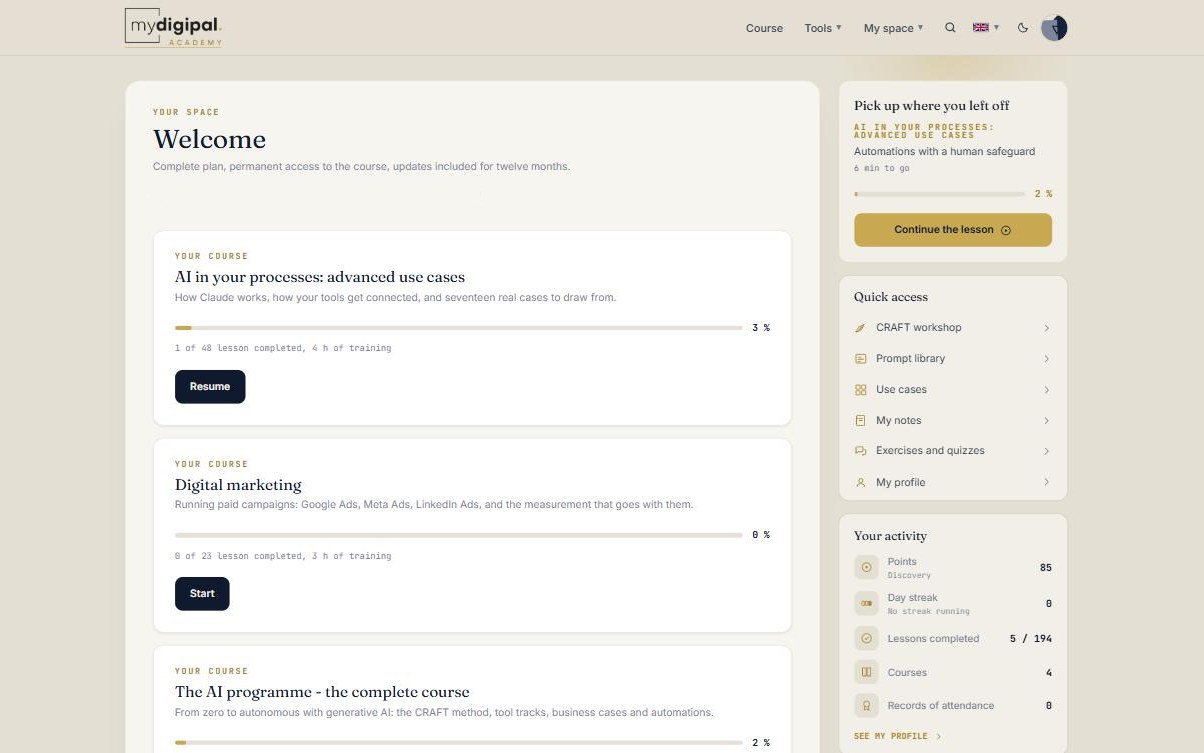Click the 'Your activity' heading
The width and height of the screenshot is (1204, 753).
click(x=890, y=536)
